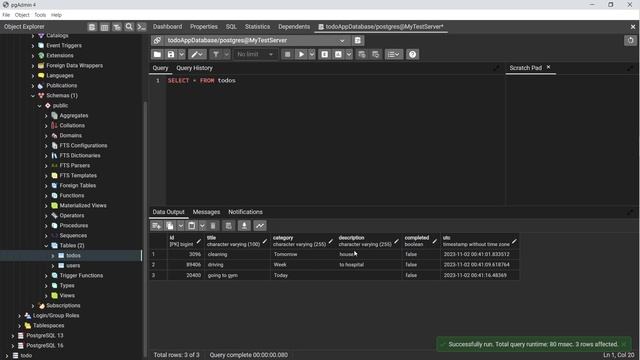Screen dimensions: 640x360
Task: Open save options dropdown arrow
Action: click(181, 54)
